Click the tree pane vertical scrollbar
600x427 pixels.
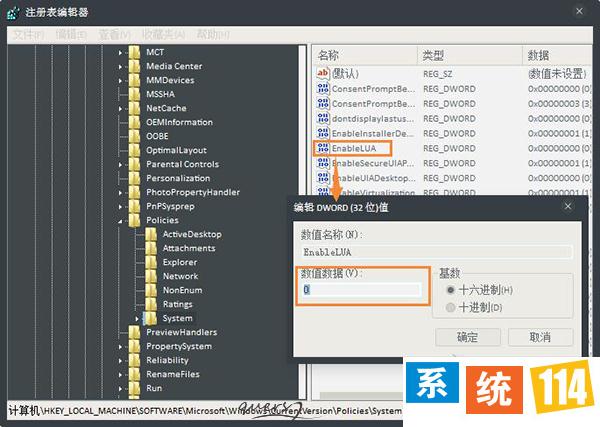pos(302,222)
